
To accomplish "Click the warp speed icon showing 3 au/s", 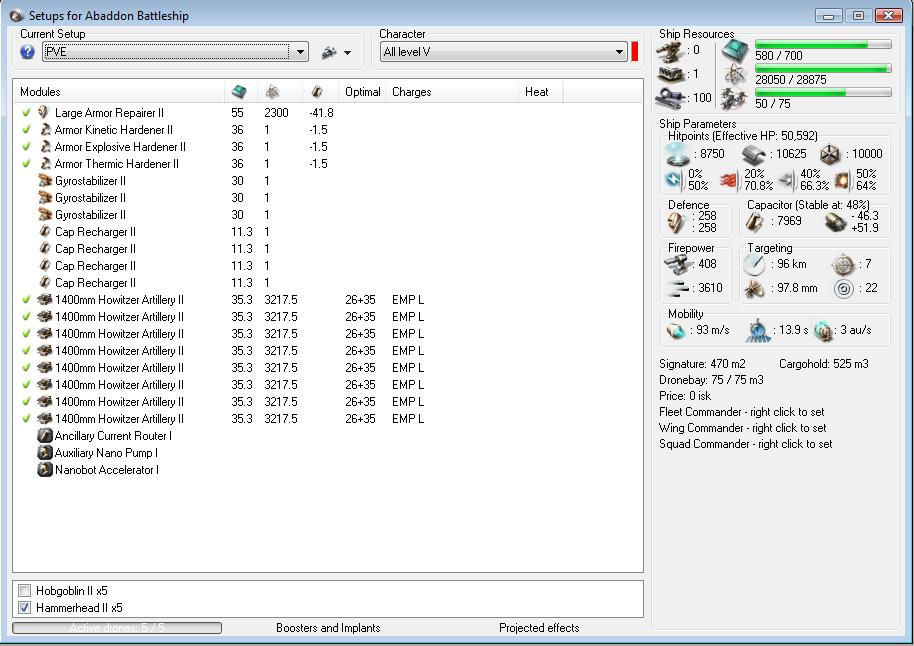I will (823, 331).
